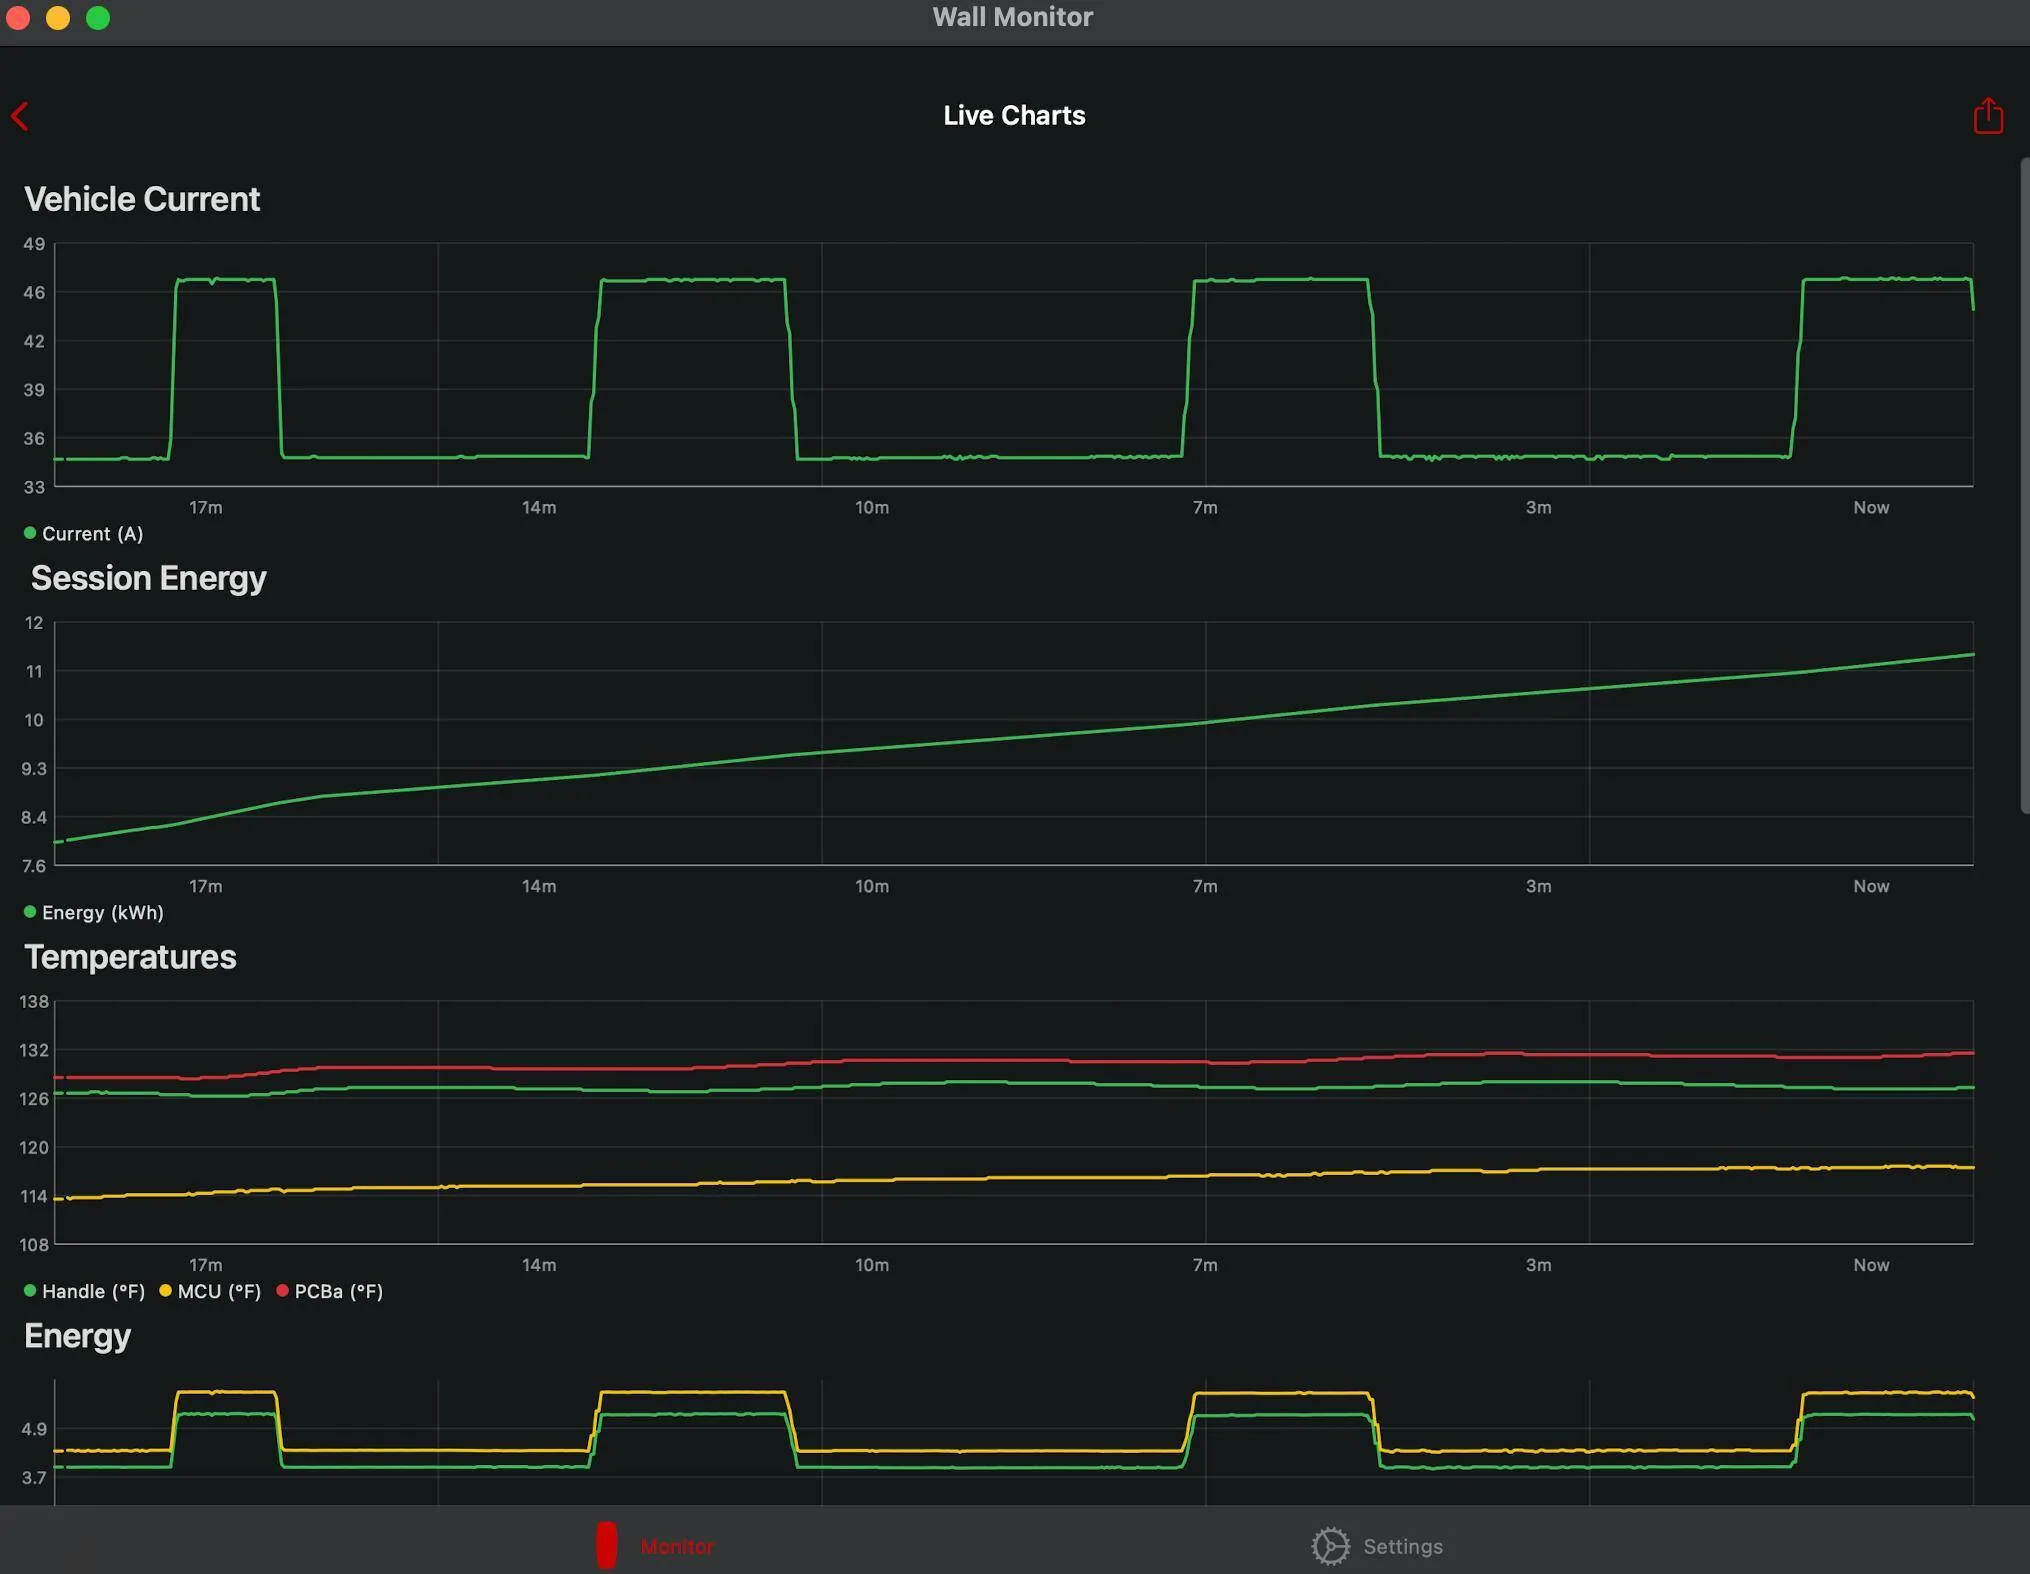Open the Settings gear tab
This screenshot has height=1574, width=2030.
(1377, 1546)
